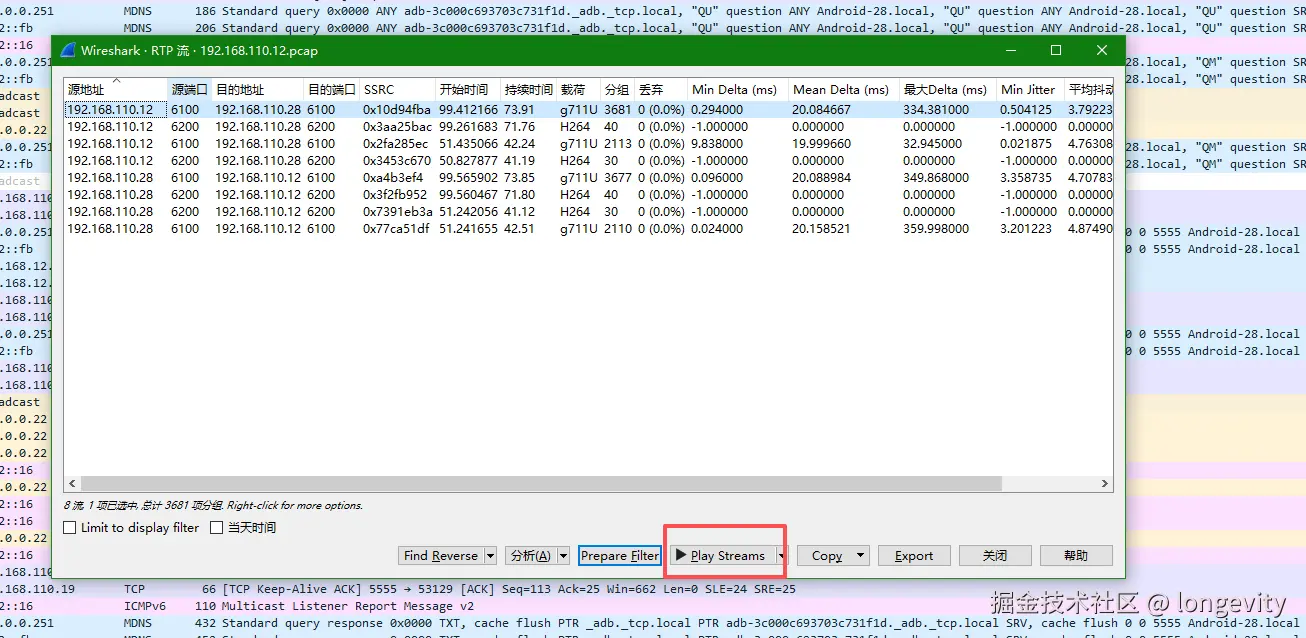Click the Export button
This screenshot has width=1306, height=638.
tap(914, 556)
